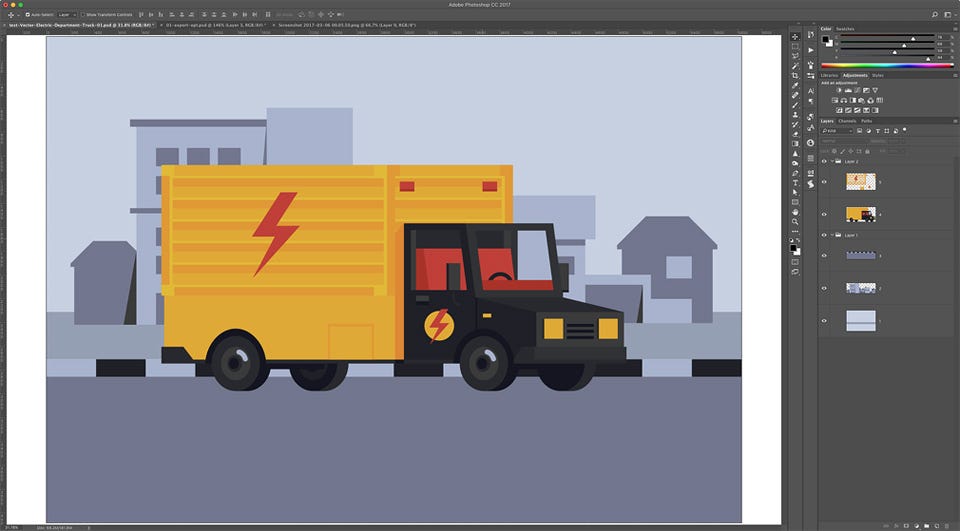Enable Show Transform Controls checkbox
This screenshot has height=531, width=960.
point(83,14)
